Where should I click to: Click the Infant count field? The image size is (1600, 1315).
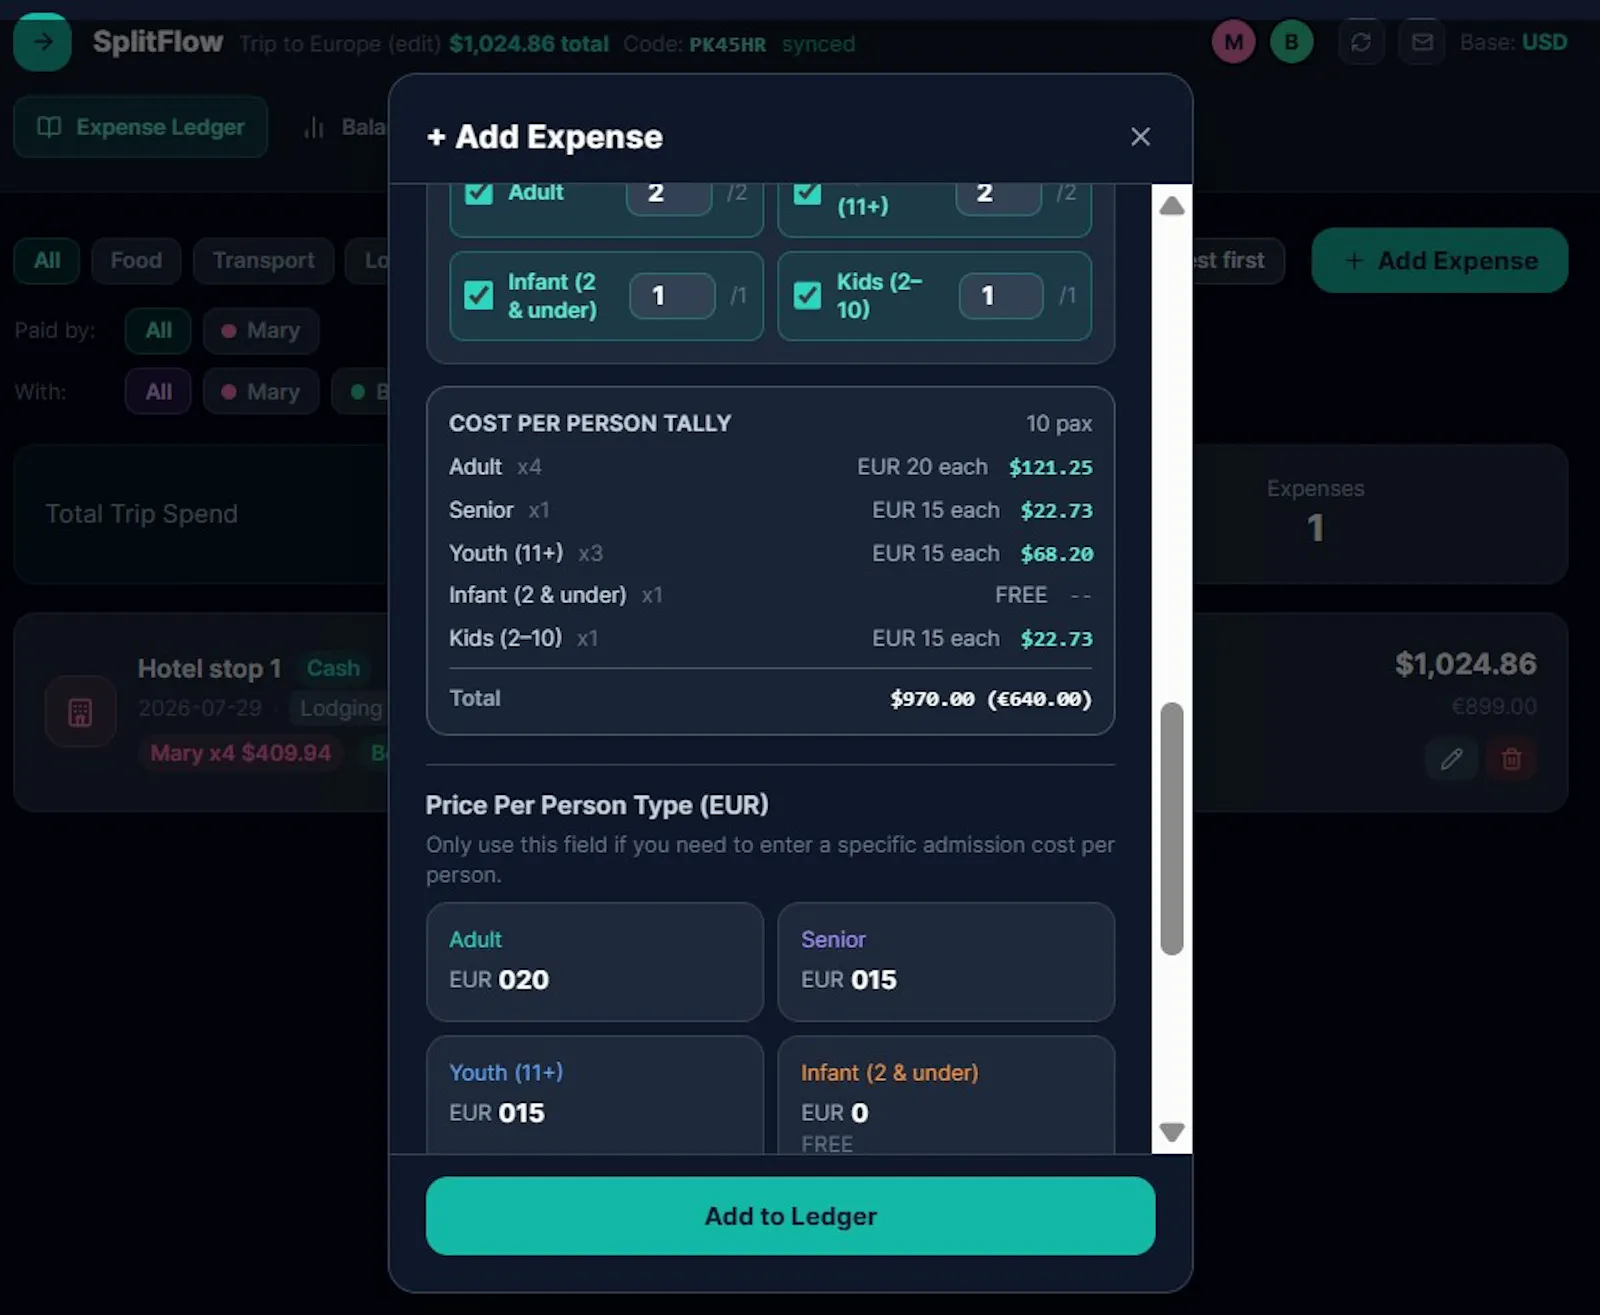pos(672,296)
